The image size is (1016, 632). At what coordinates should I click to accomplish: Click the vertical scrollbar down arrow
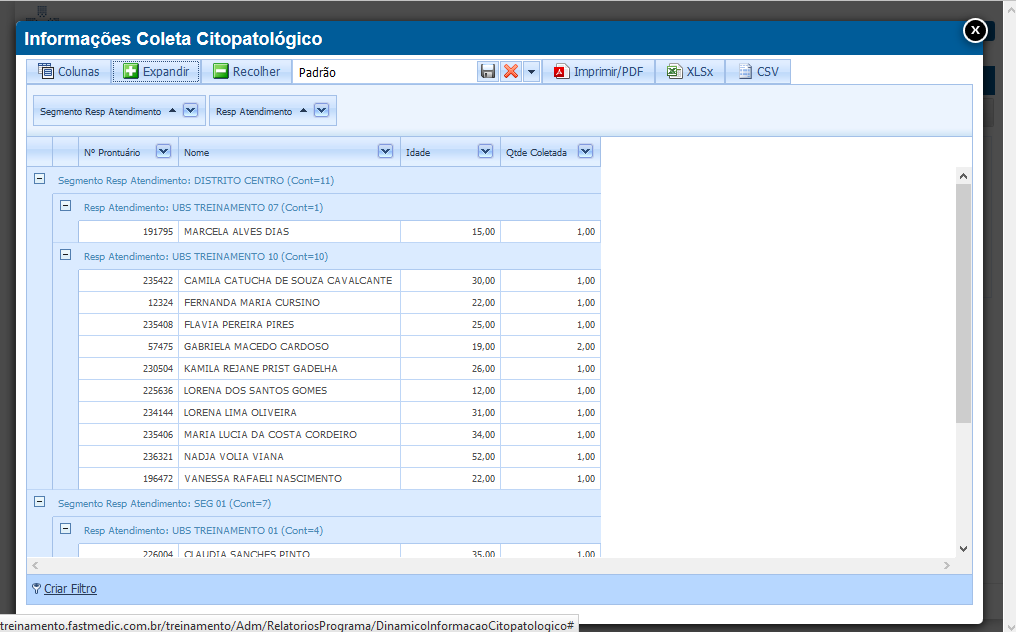coord(964,548)
